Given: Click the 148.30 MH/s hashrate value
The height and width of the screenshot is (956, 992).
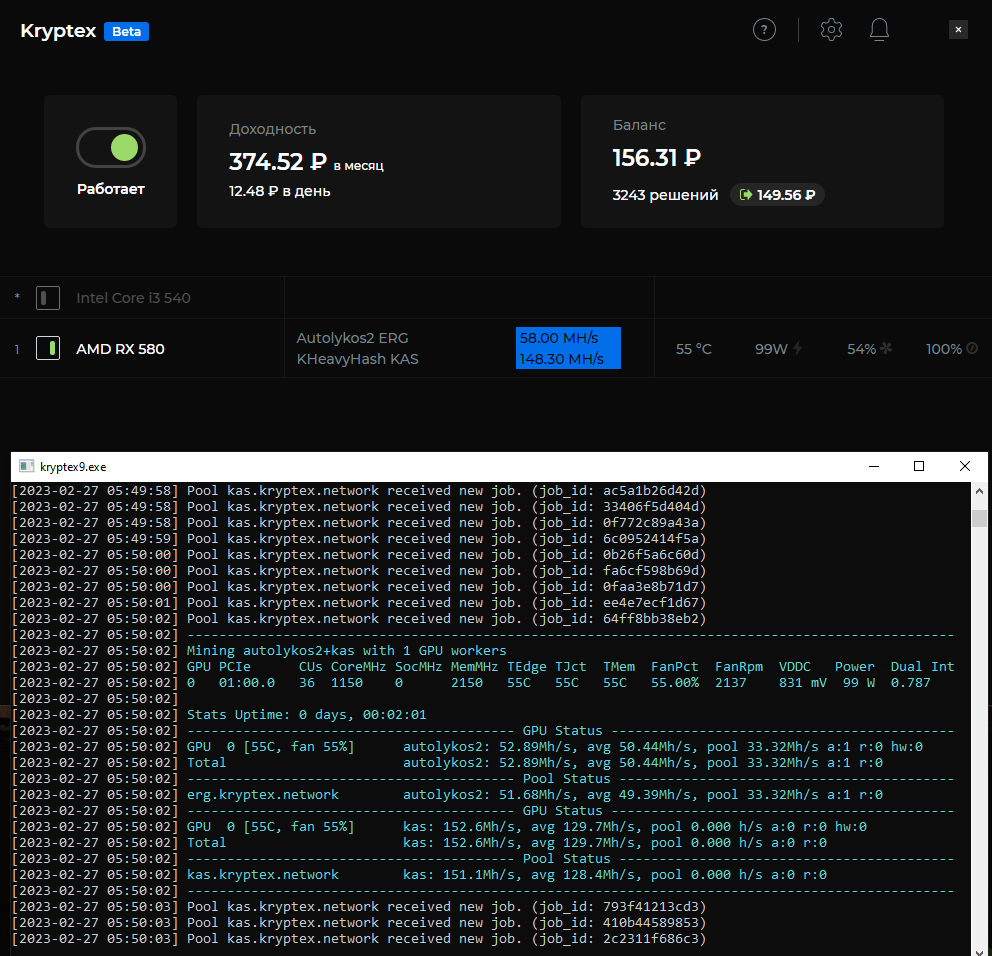Looking at the screenshot, I should [562, 359].
